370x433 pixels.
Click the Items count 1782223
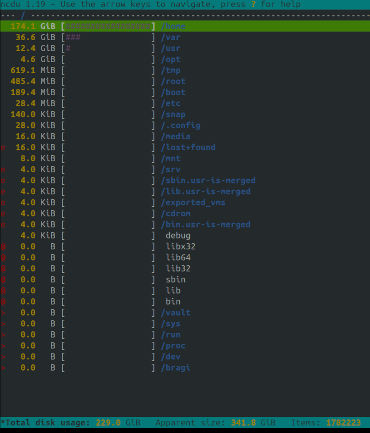[x=343, y=423]
